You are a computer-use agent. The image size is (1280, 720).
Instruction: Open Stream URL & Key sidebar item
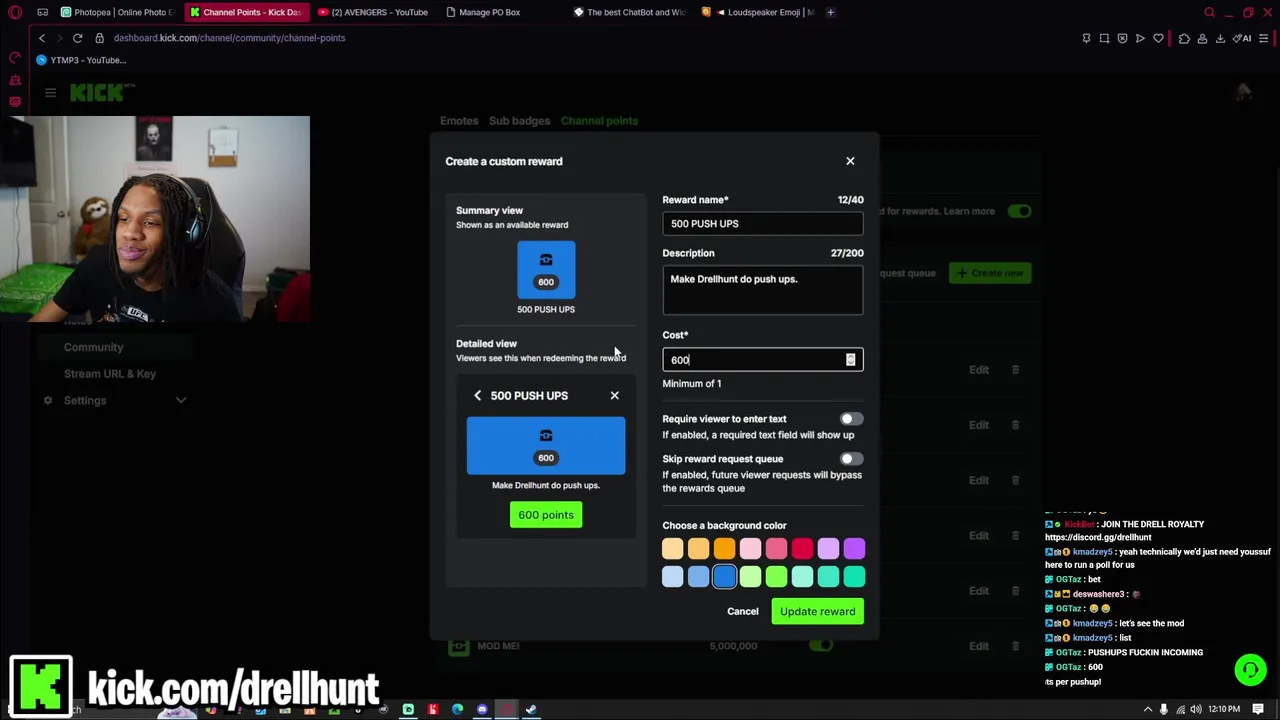110,374
